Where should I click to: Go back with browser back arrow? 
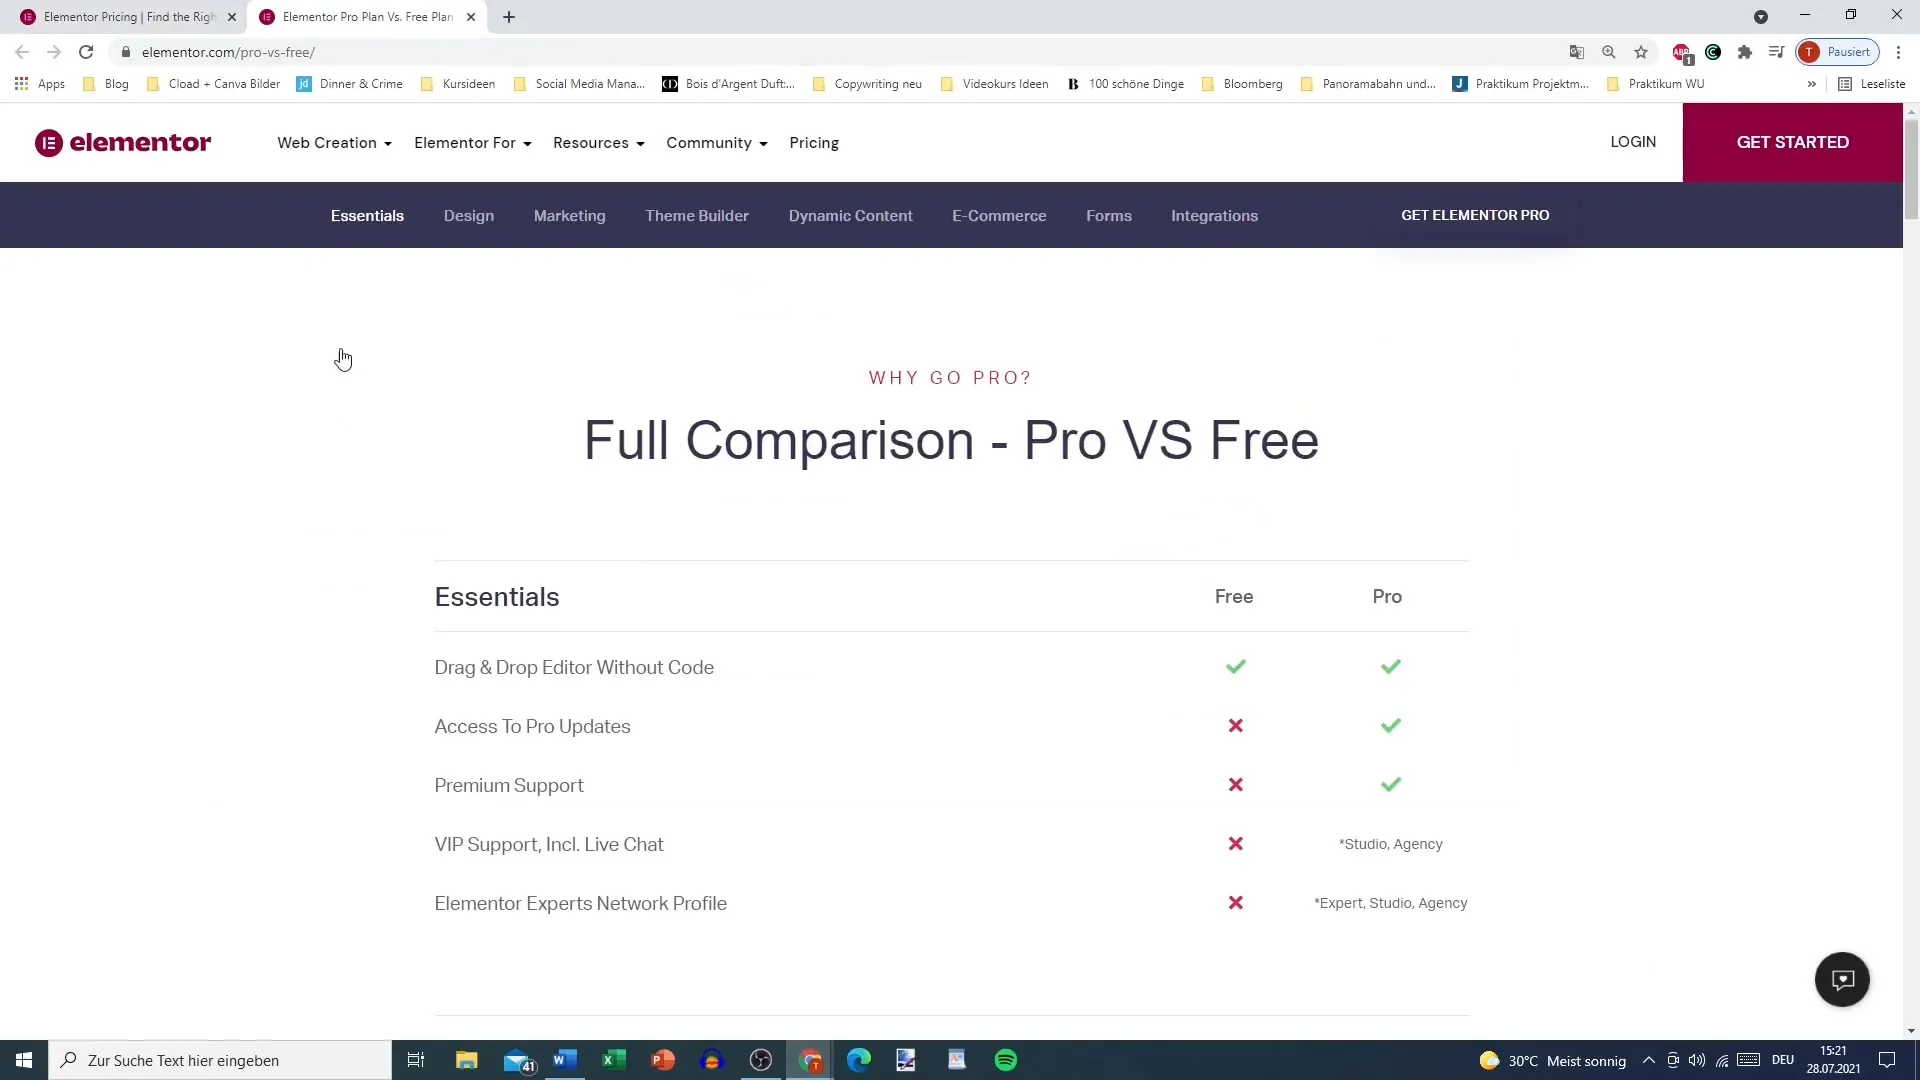coord(22,52)
